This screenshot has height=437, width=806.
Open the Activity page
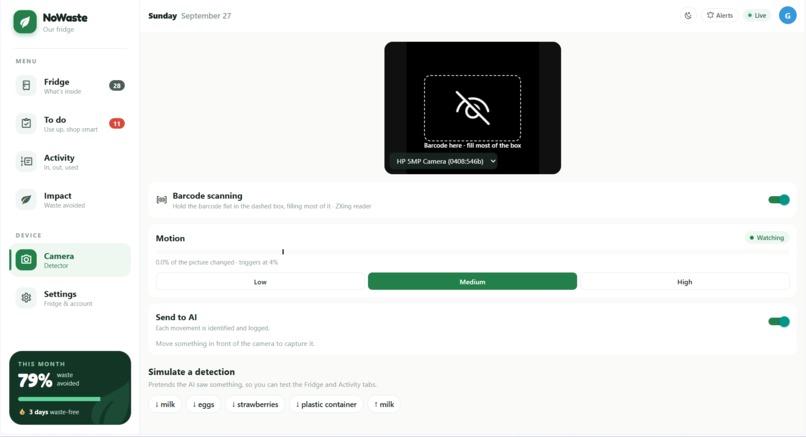pyautogui.click(x=70, y=161)
